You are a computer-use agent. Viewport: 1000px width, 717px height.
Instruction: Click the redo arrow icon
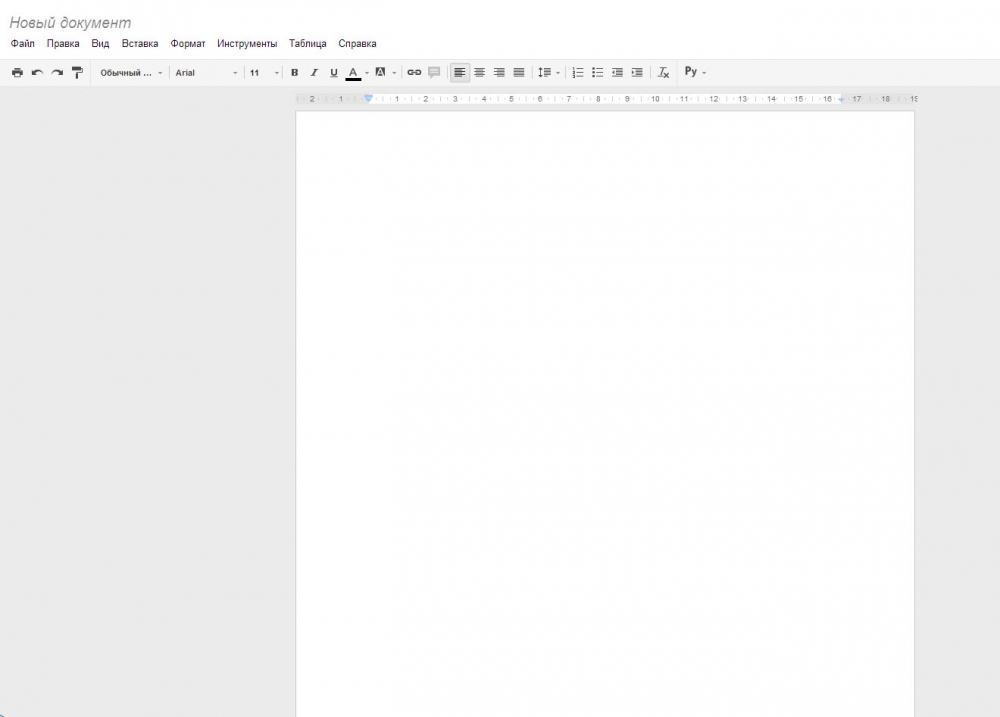57,73
